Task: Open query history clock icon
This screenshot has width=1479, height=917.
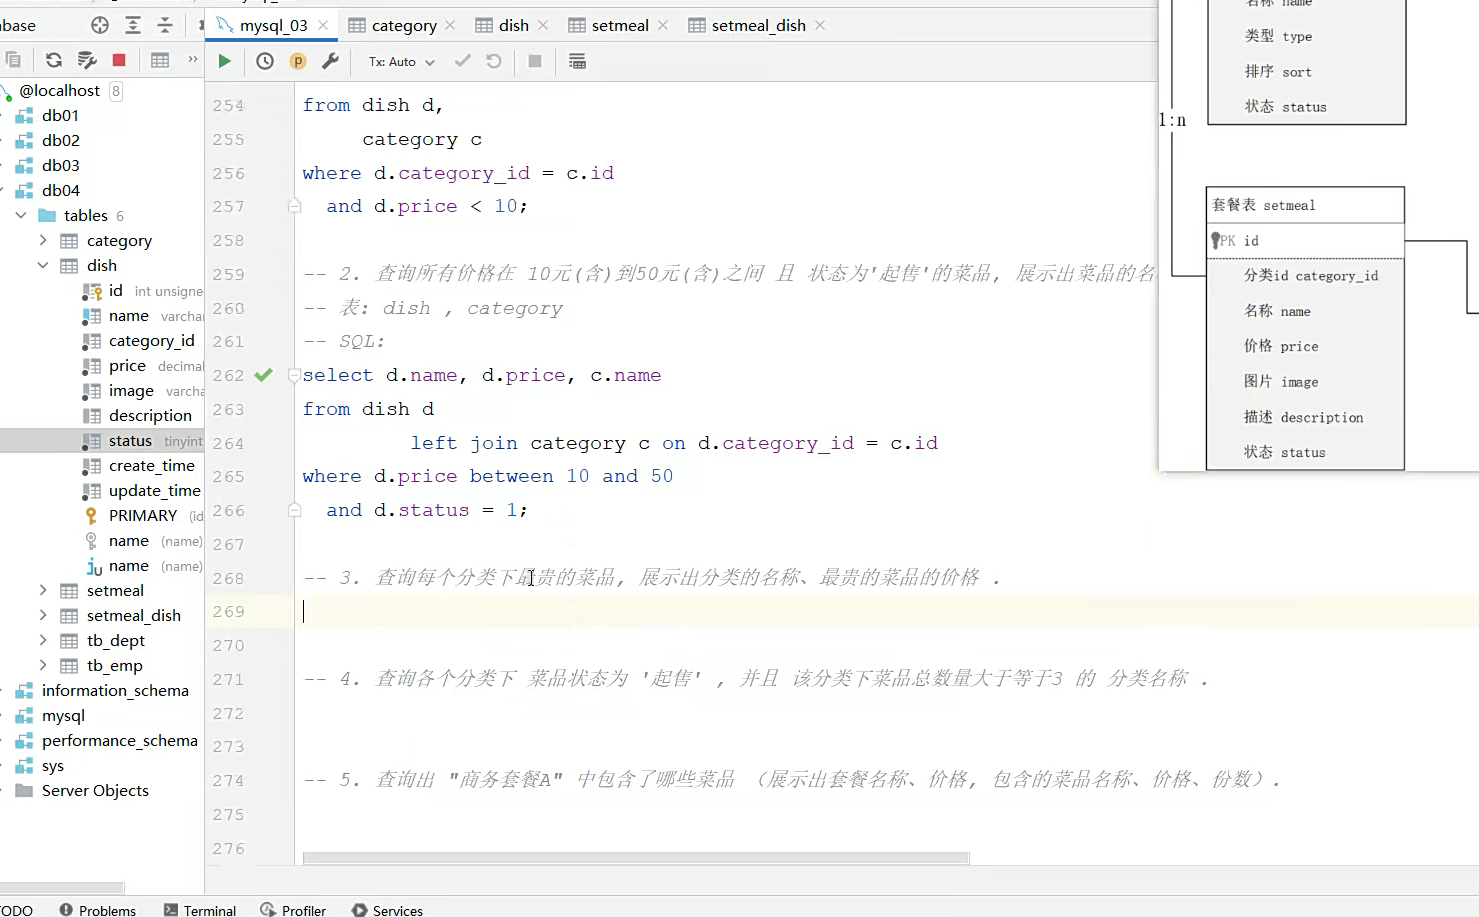Action: point(265,61)
